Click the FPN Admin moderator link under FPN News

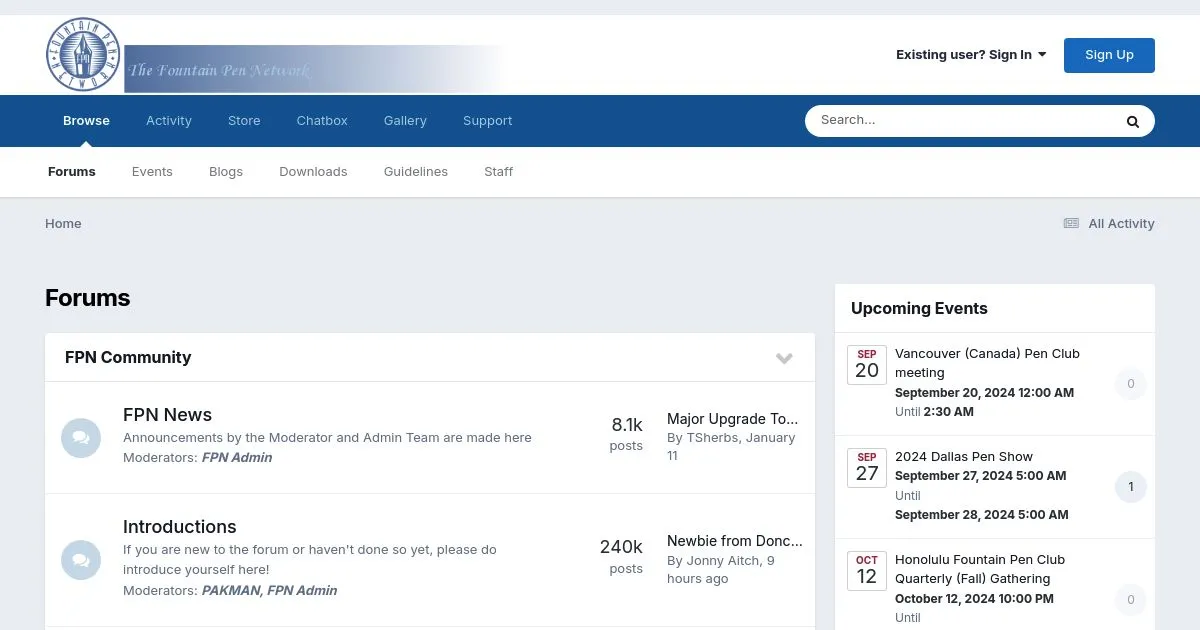[237, 458]
